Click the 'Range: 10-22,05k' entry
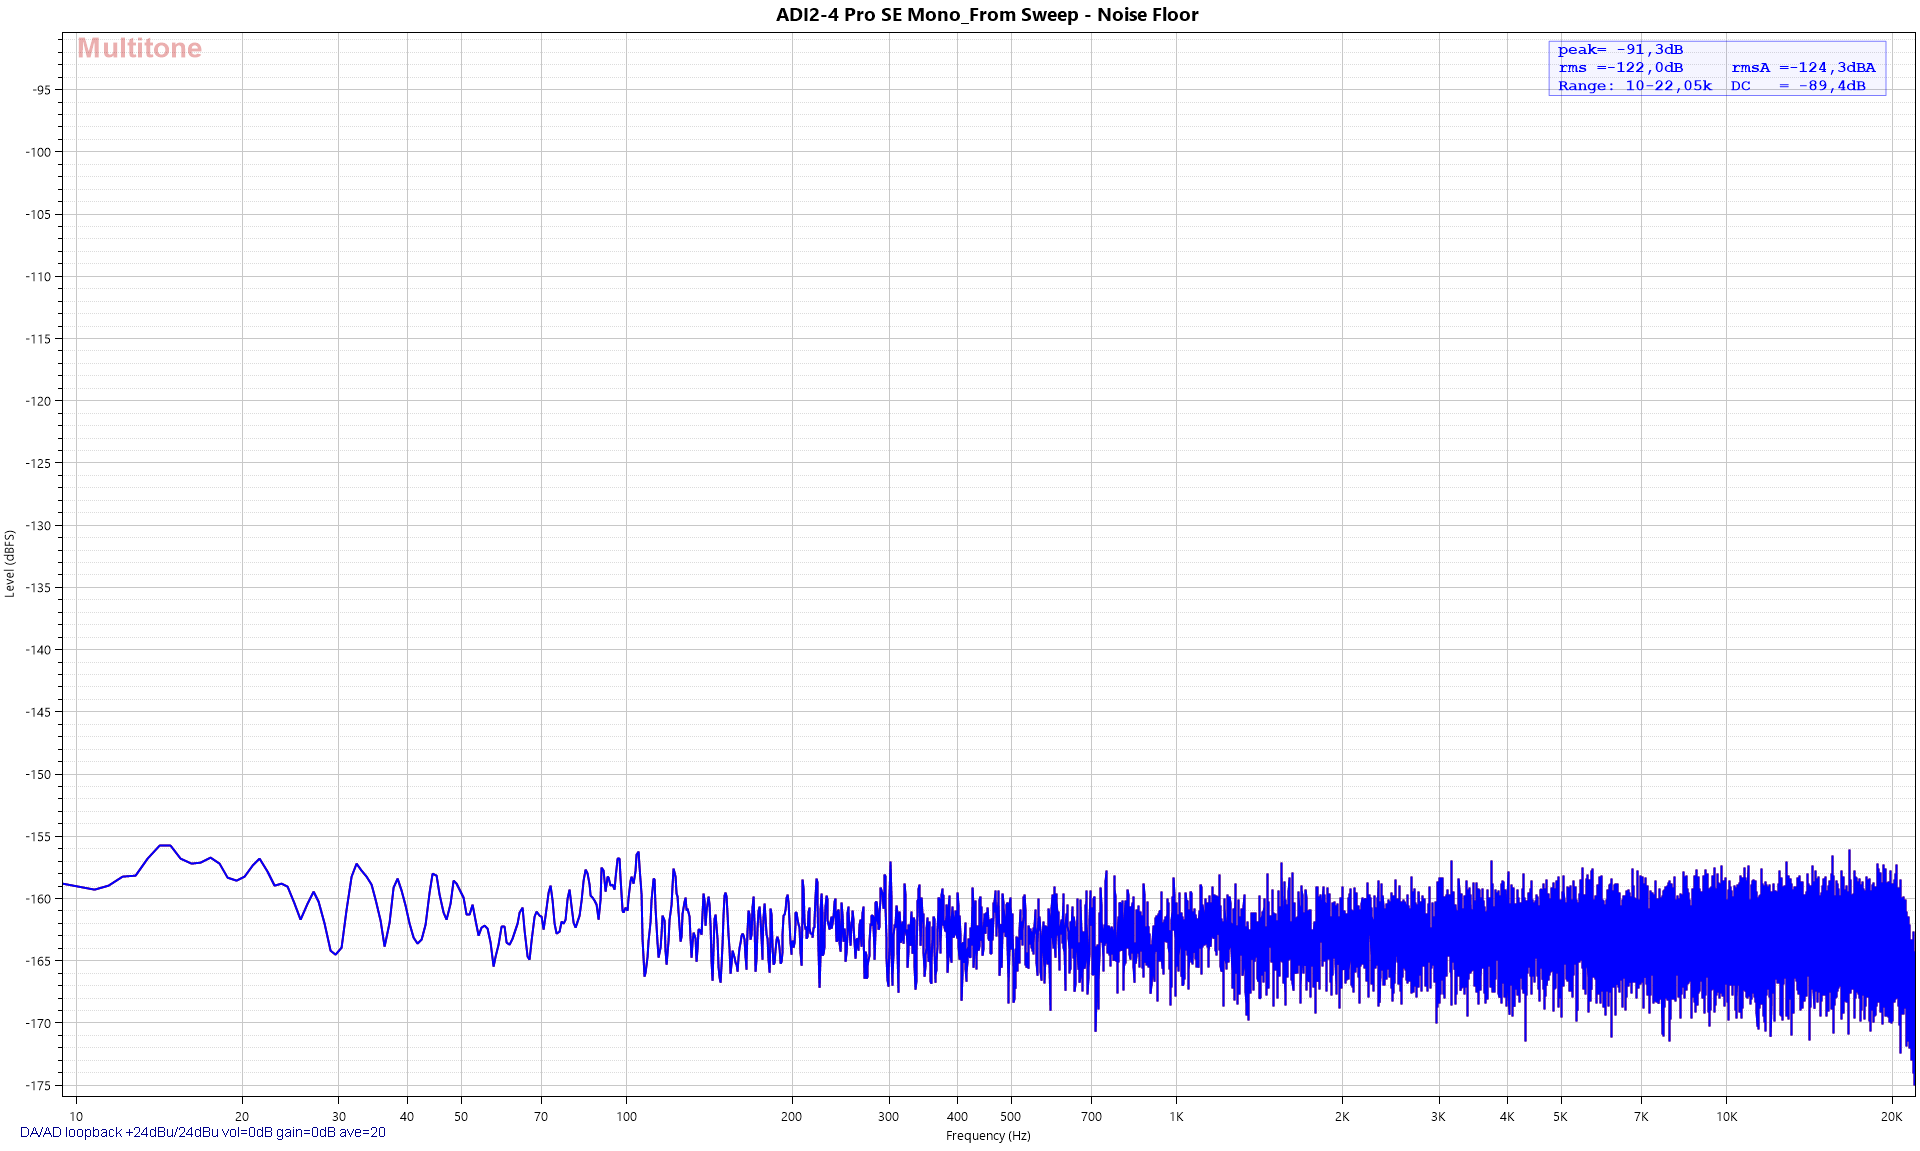The image size is (1920, 1151). [x=1634, y=86]
